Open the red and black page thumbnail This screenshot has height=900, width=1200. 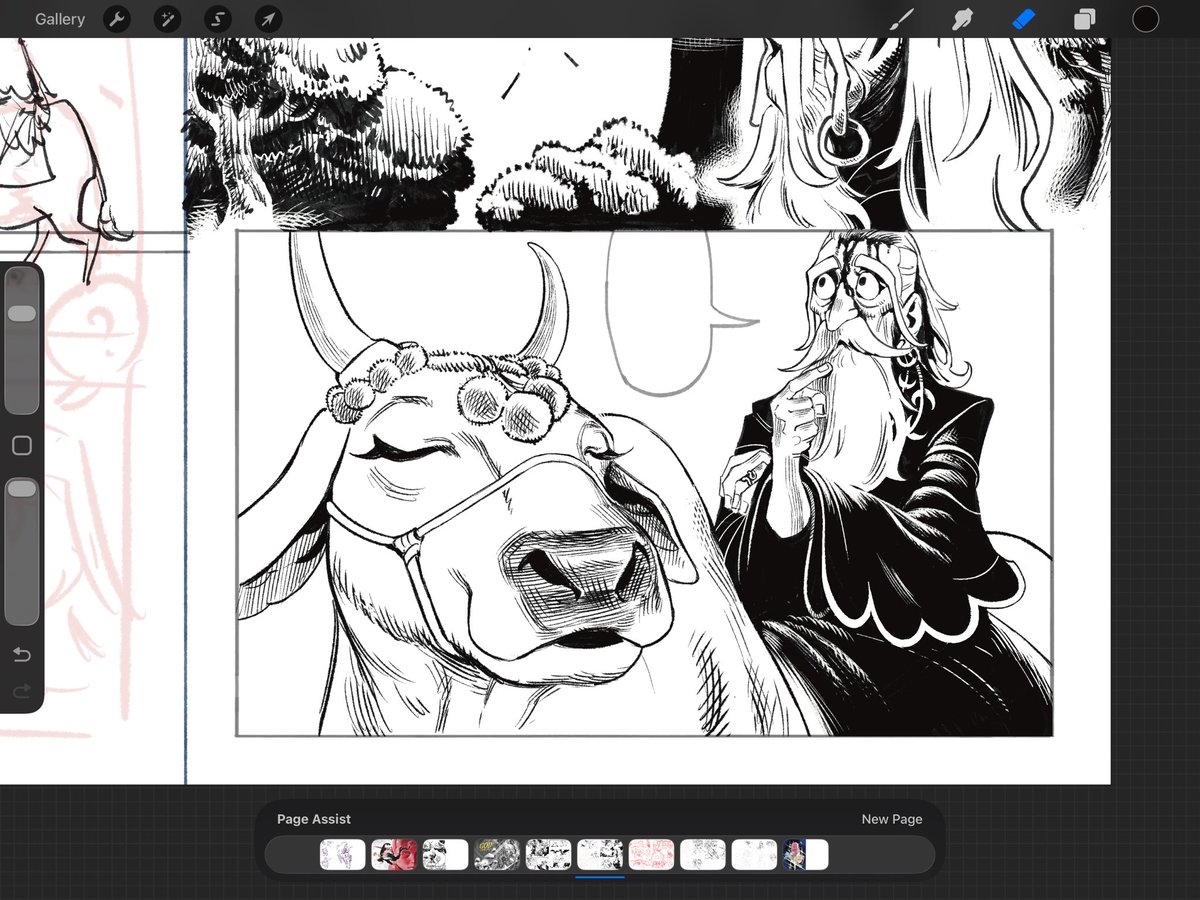[x=394, y=854]
